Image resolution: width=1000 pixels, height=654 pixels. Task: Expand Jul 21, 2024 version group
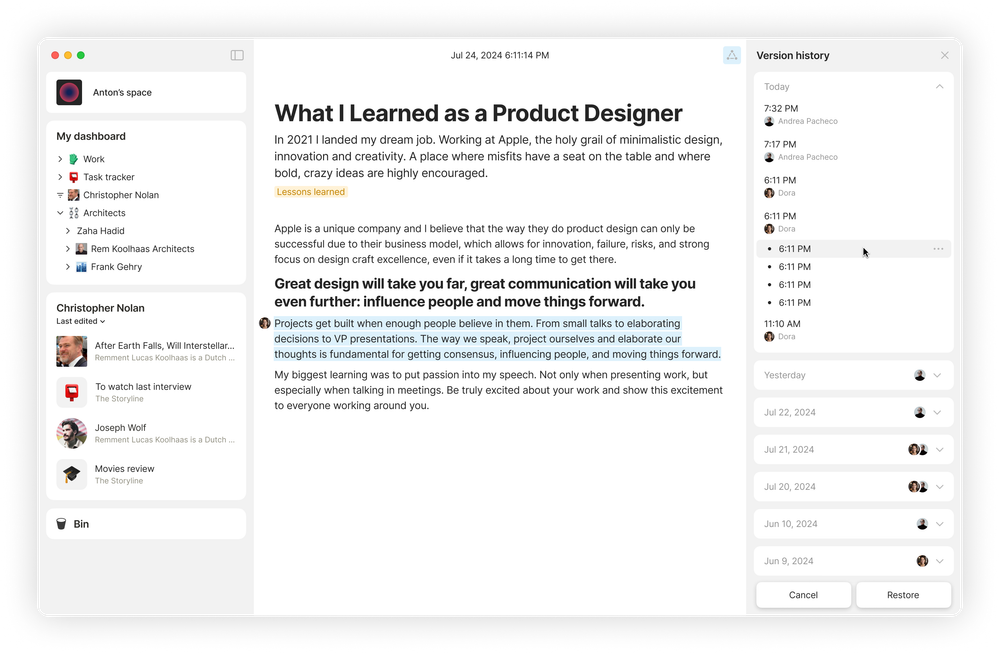click(939, 449)
